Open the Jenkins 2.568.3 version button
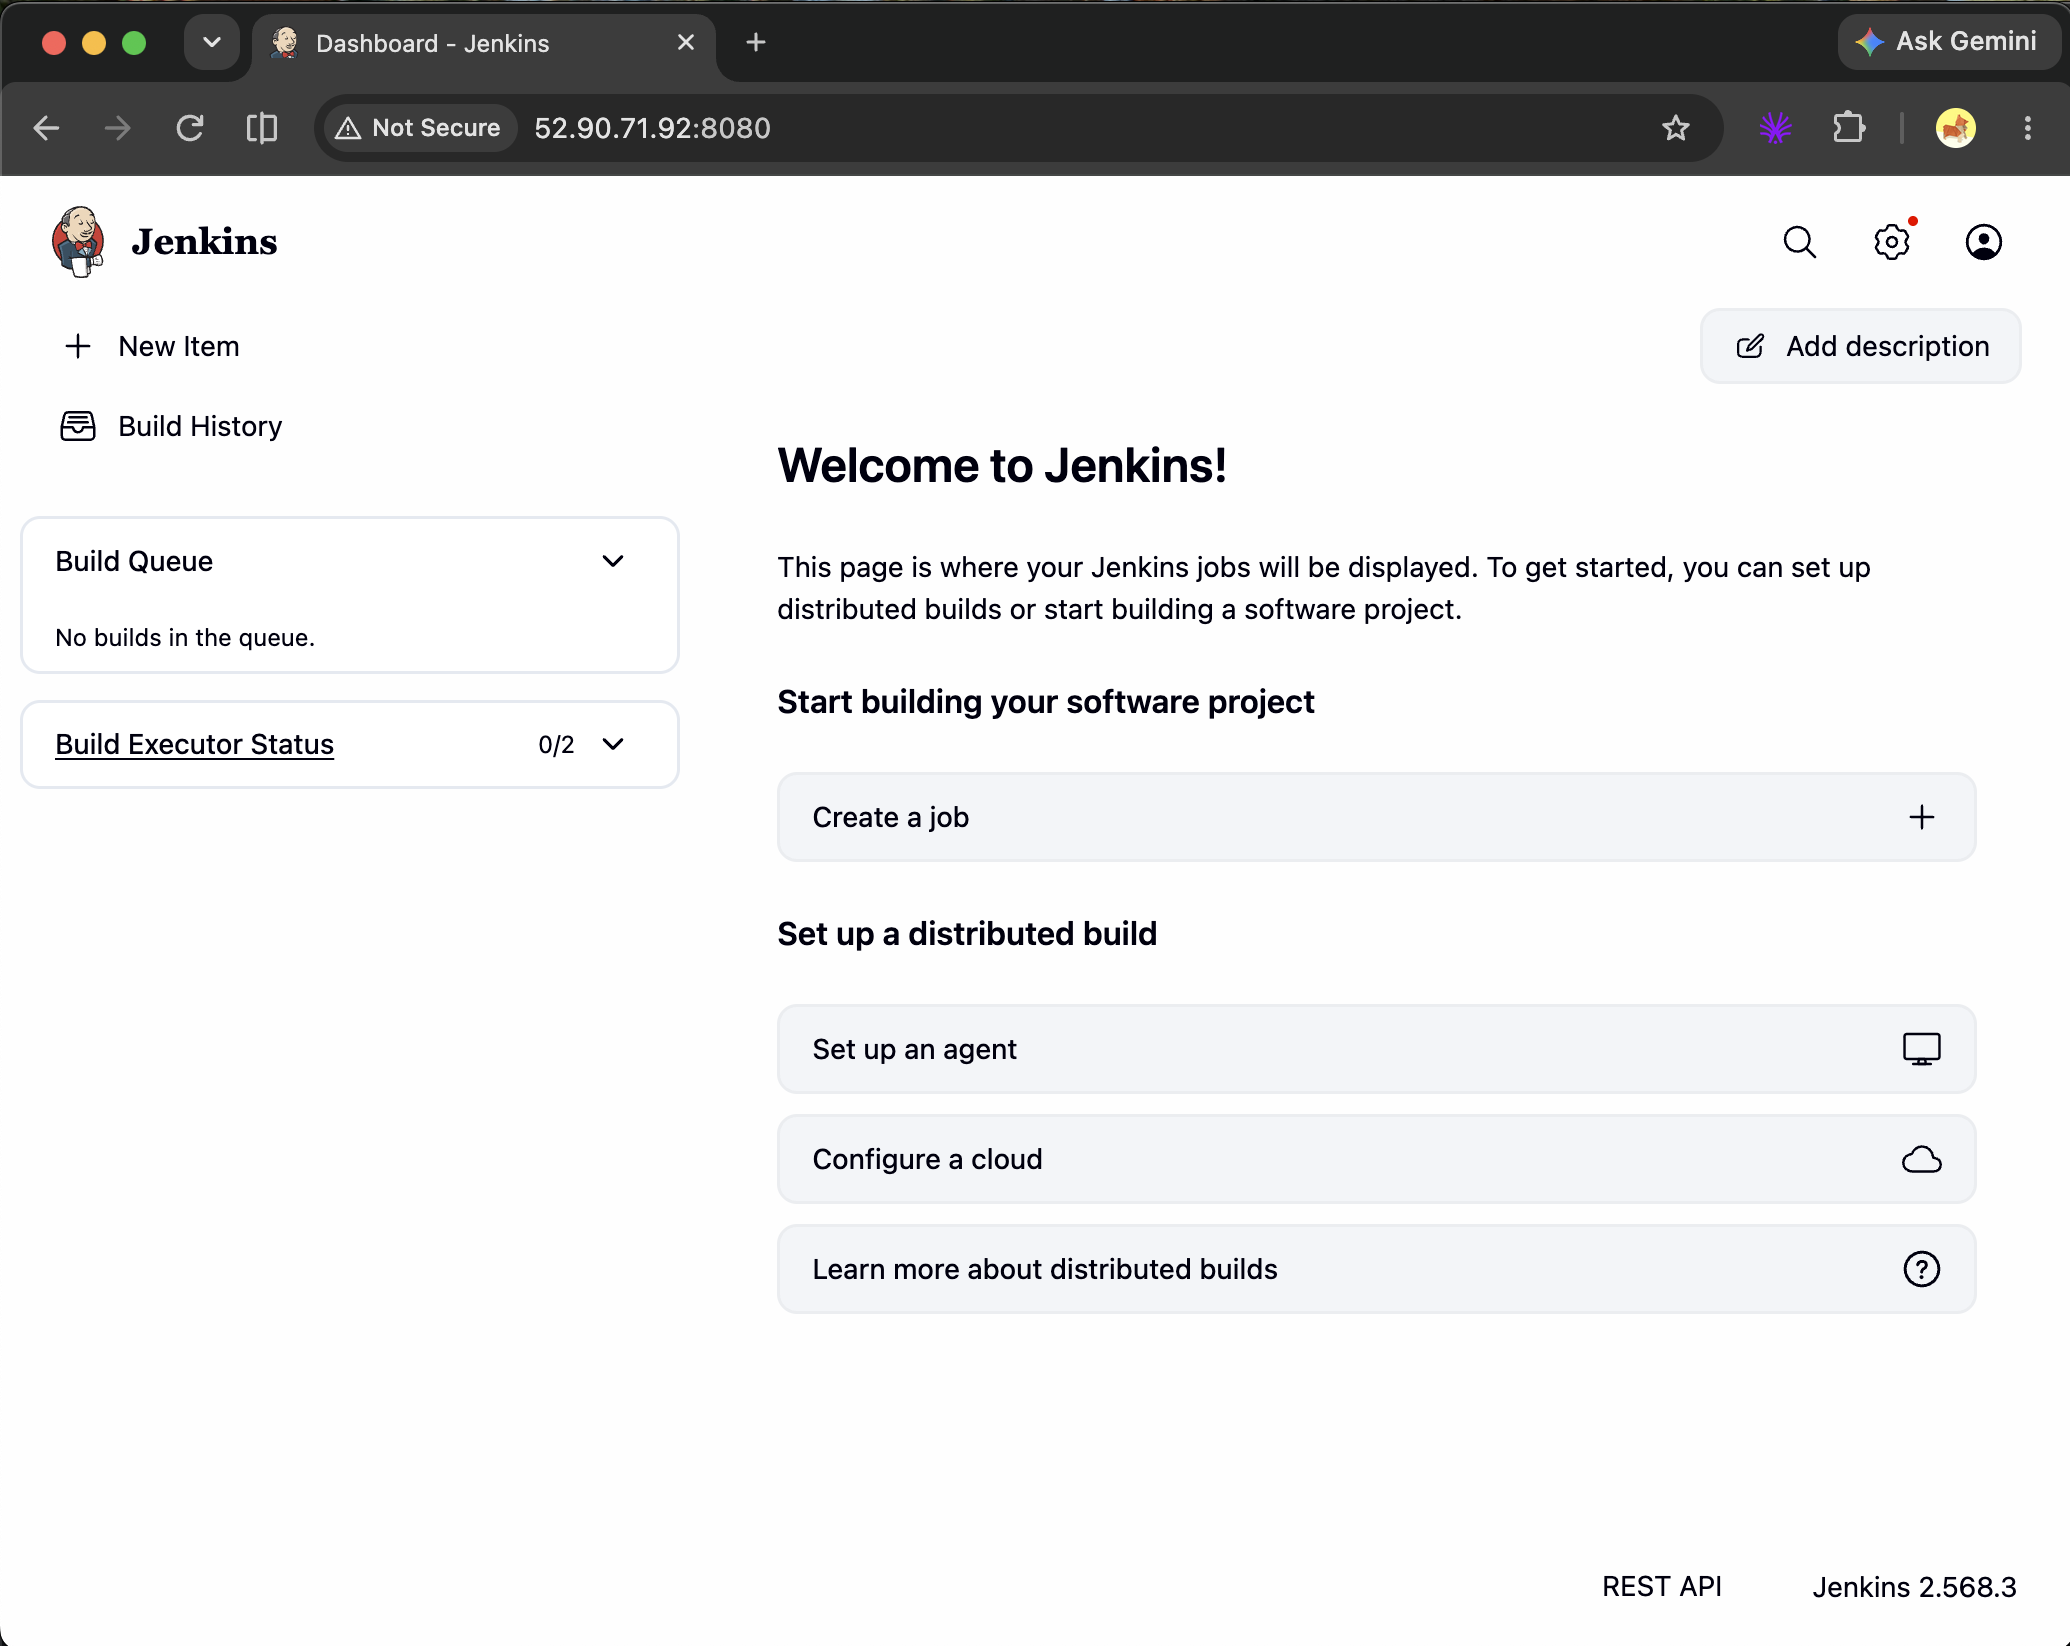Screen dimensions: 2070x1646 pyautogui.click(x=1914, y=1587)
